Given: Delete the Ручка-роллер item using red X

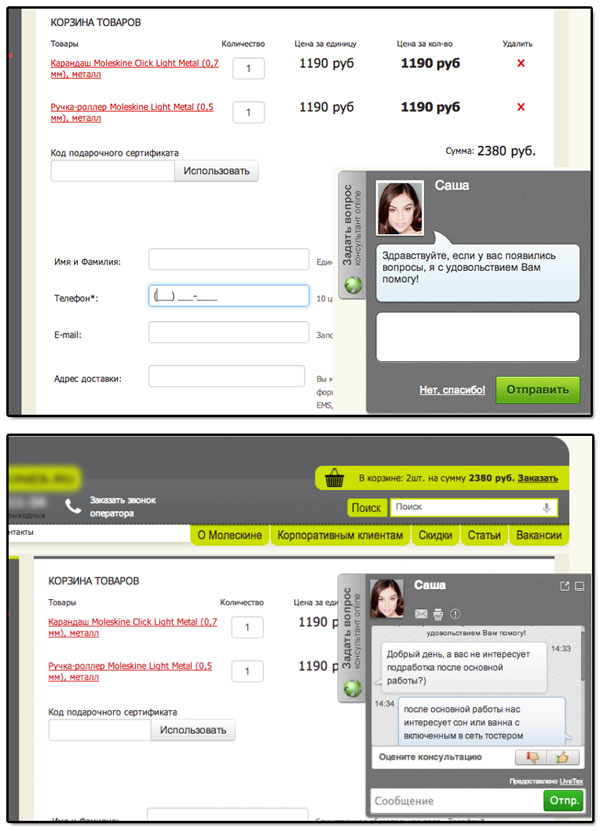Looking at the screenshot, I should 520,107.
